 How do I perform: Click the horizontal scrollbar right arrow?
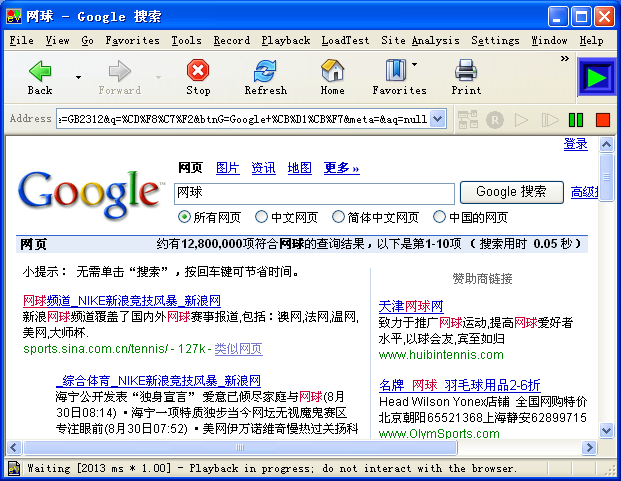tap(589, 447)
